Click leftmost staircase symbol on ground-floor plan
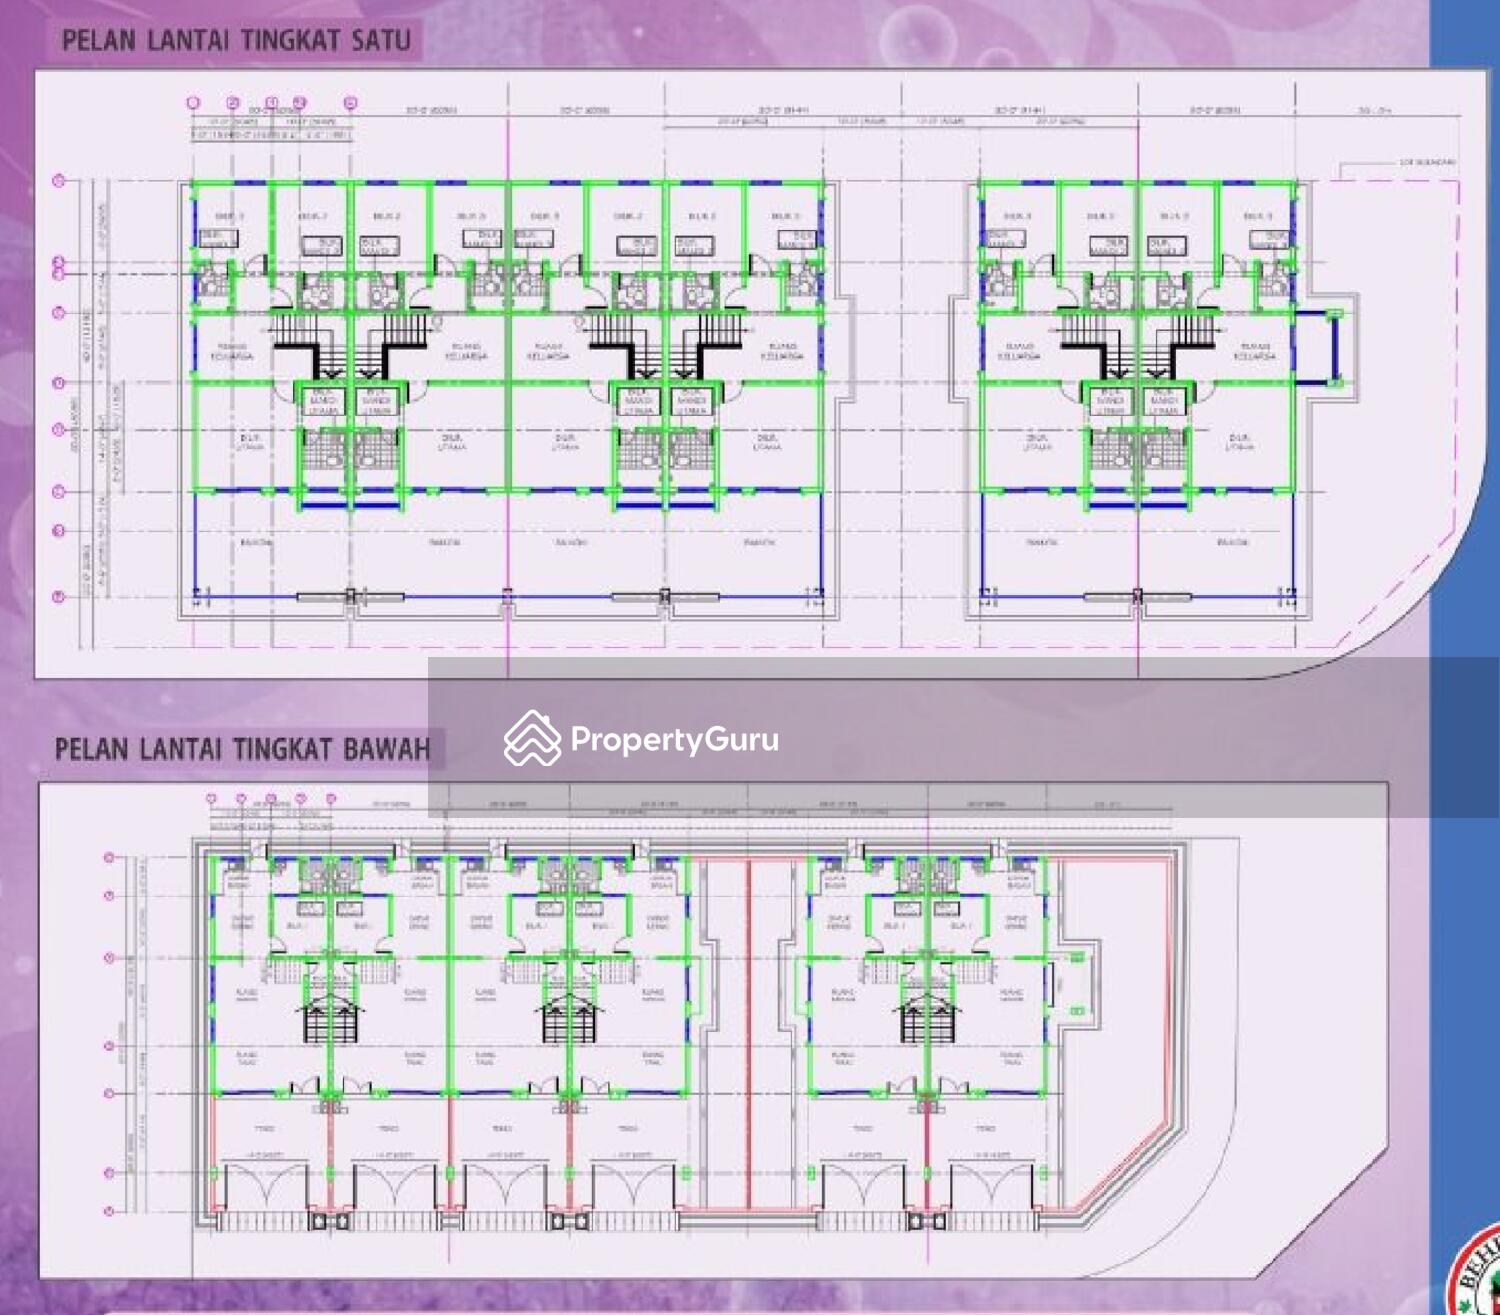This screenshot has width=1500, height=1315. 329,1020
